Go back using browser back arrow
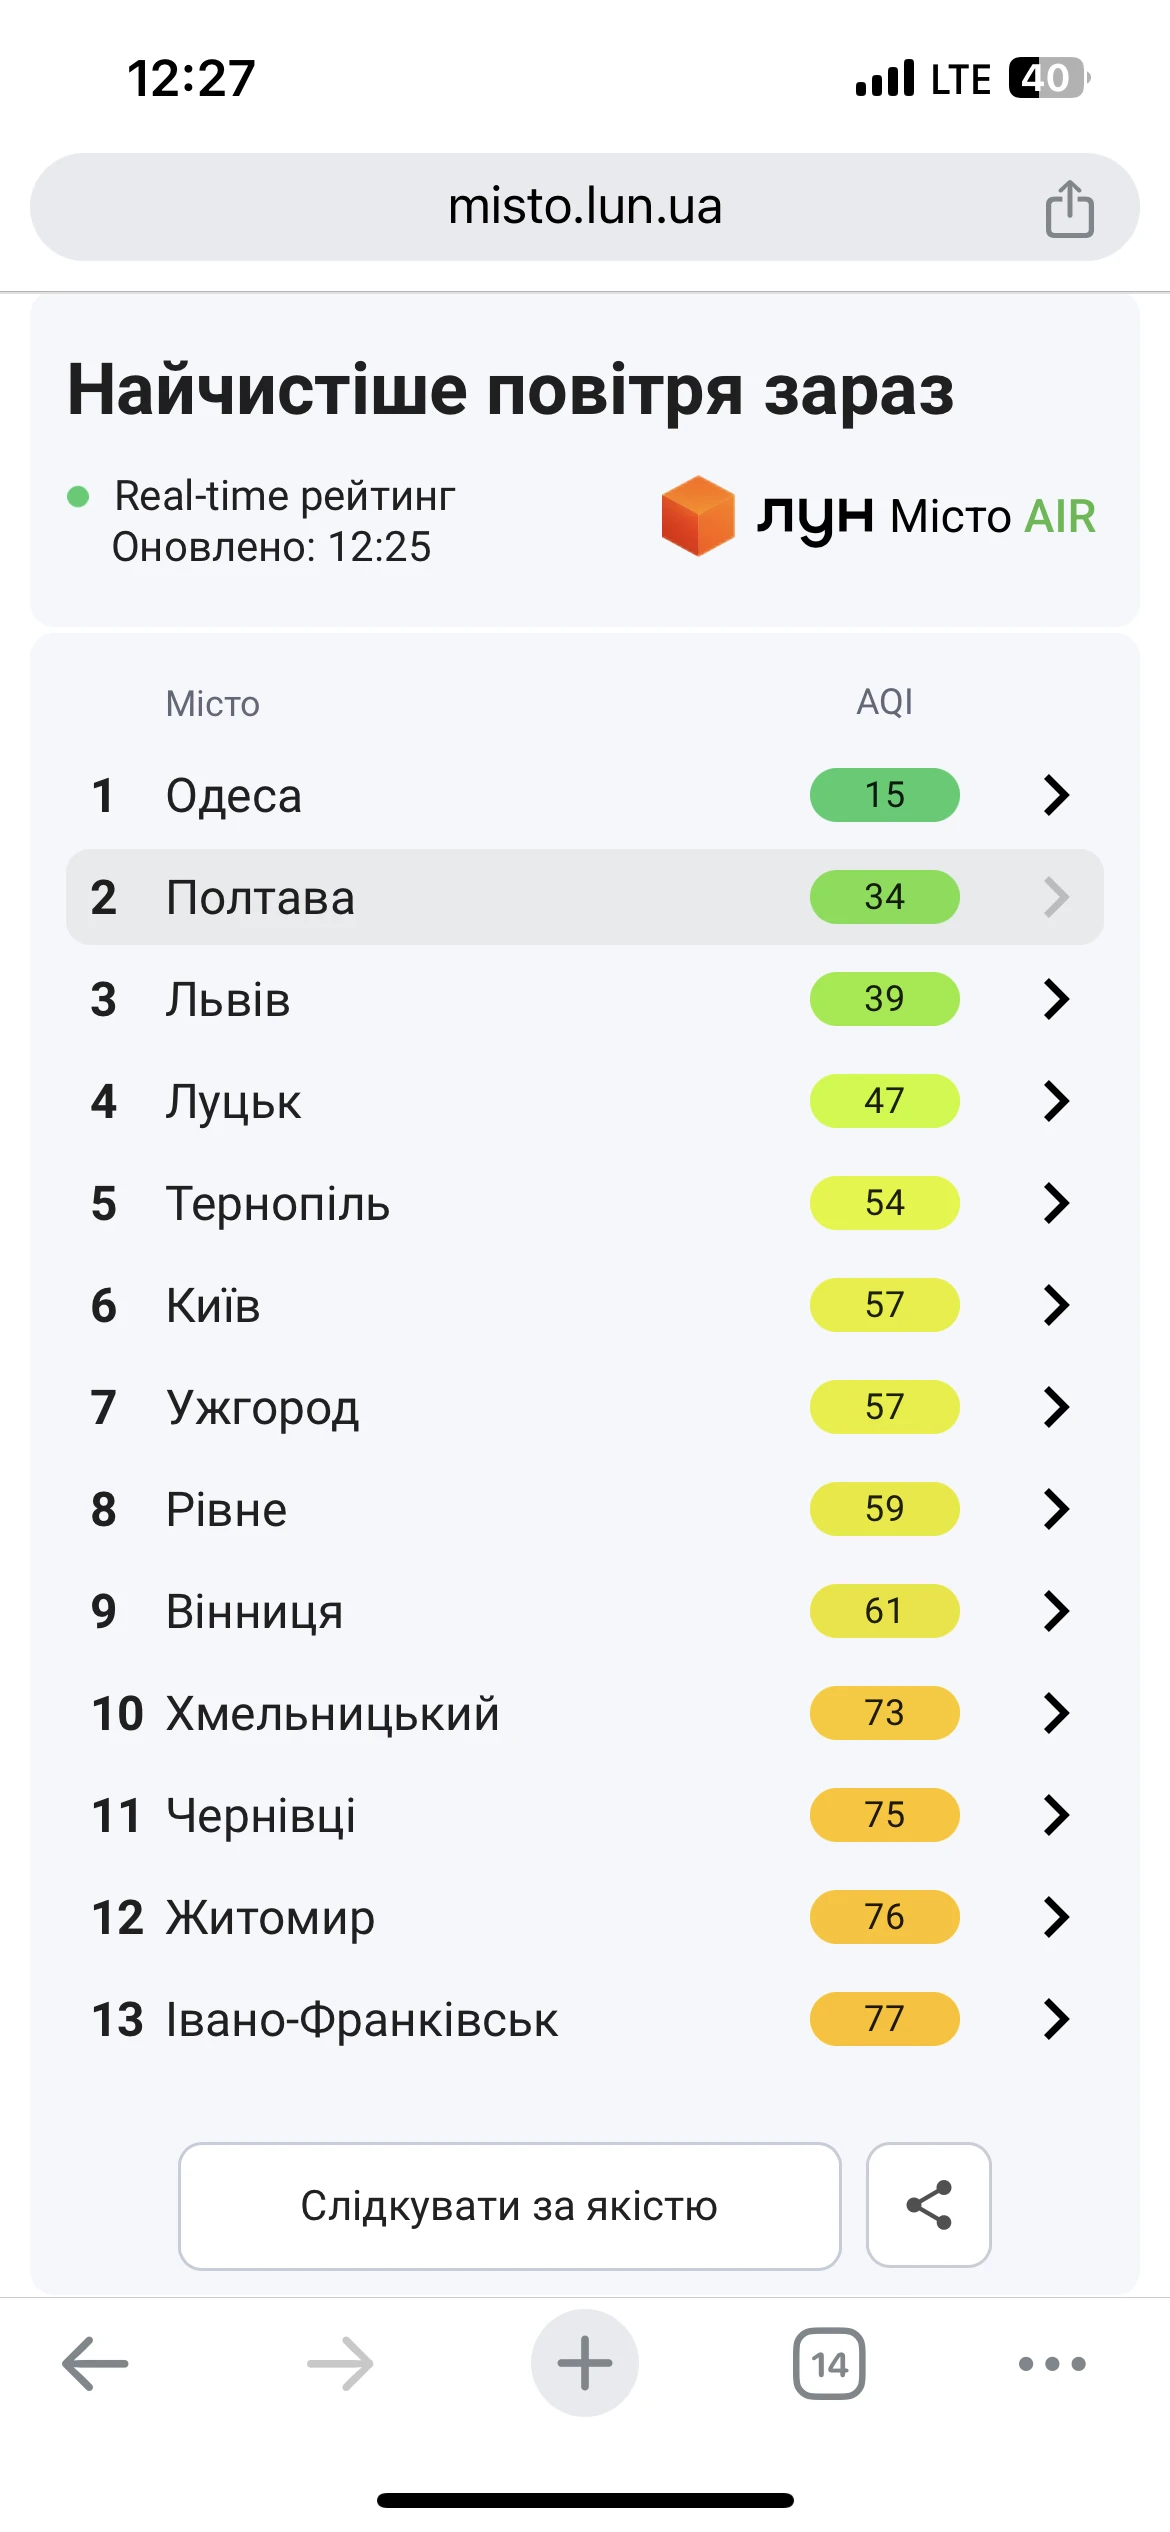Screen dimensions: 1170x2532 point(96,2364)
